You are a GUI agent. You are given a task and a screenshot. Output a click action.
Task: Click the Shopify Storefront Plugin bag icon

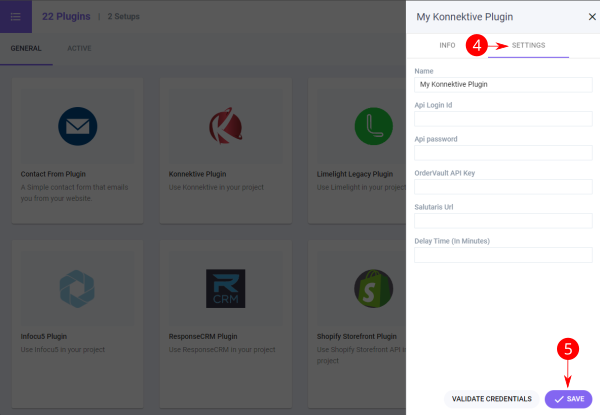(x=373, y=288)
